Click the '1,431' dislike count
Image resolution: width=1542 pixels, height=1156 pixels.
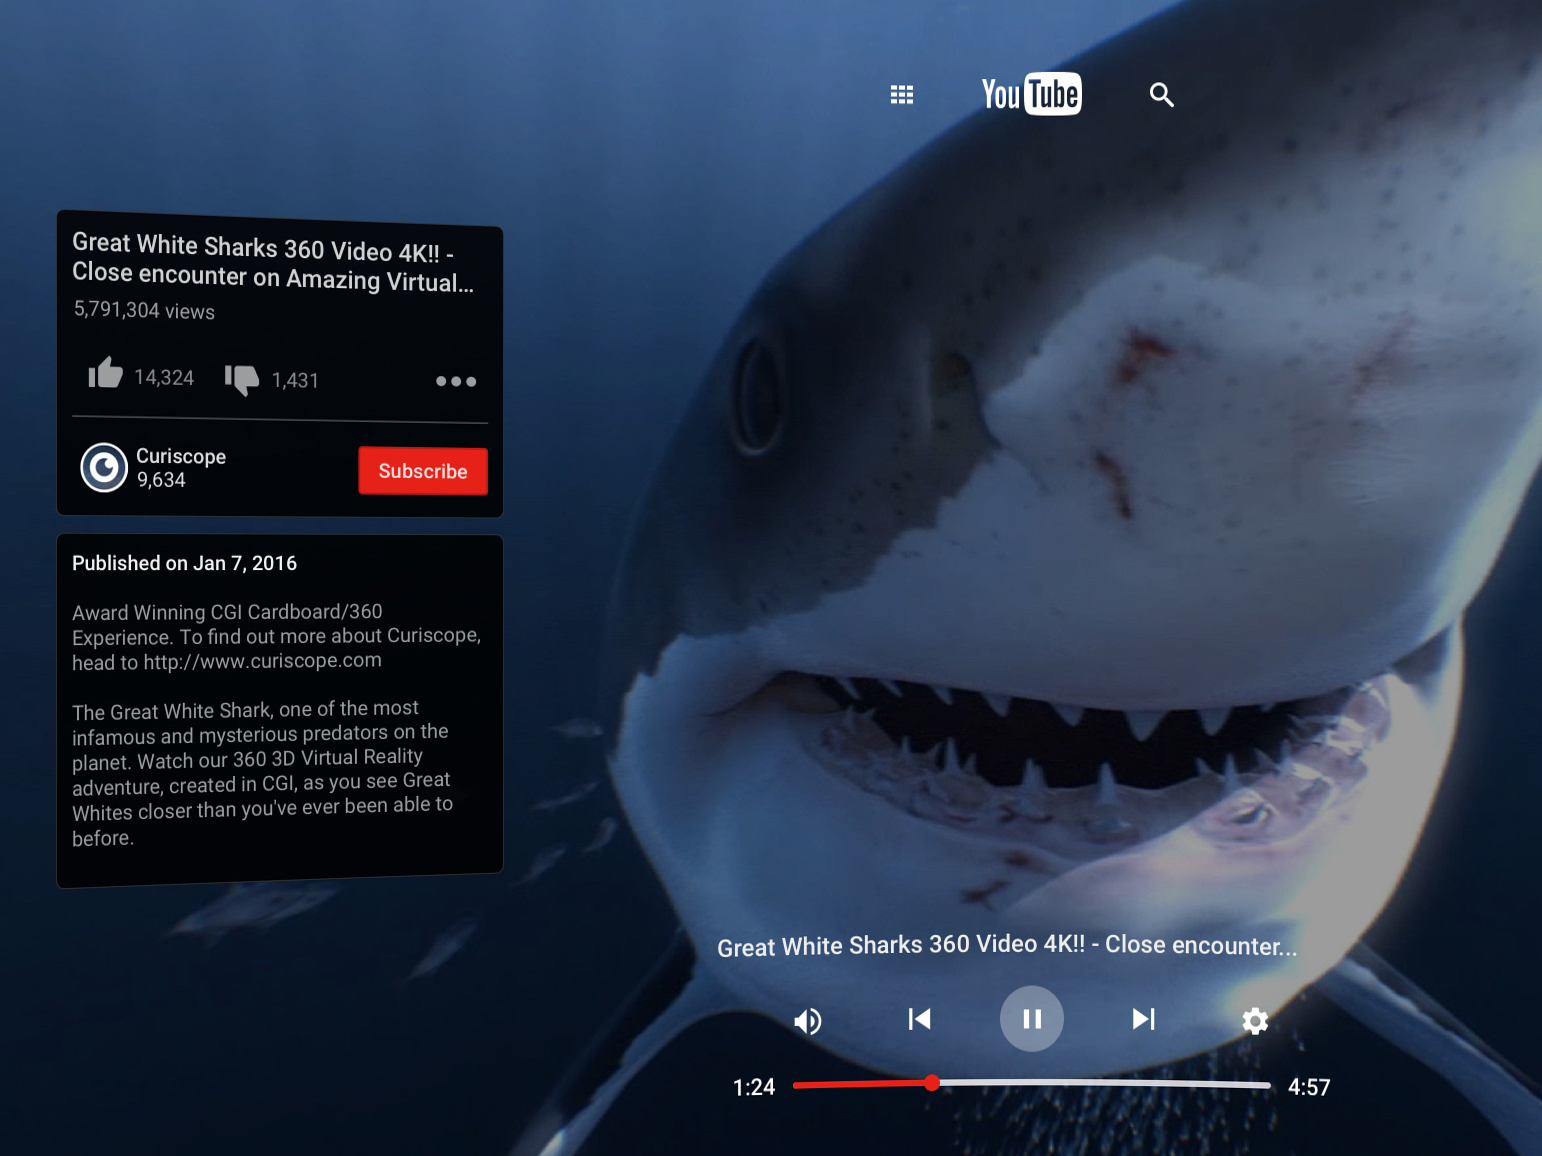coord(295,380)
